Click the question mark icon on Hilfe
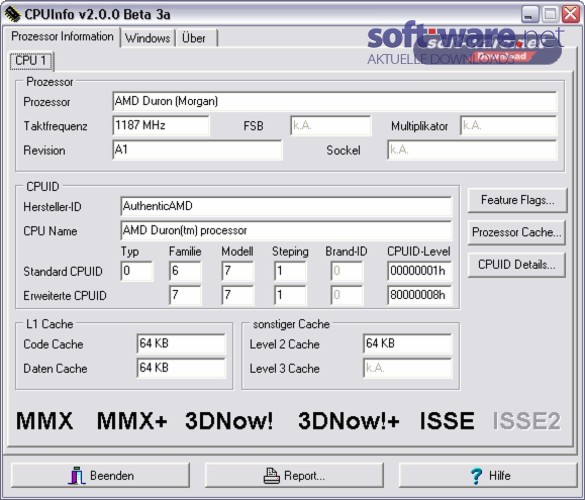The height and width of the screenshot is (500, 585). (x=476, y=476)
